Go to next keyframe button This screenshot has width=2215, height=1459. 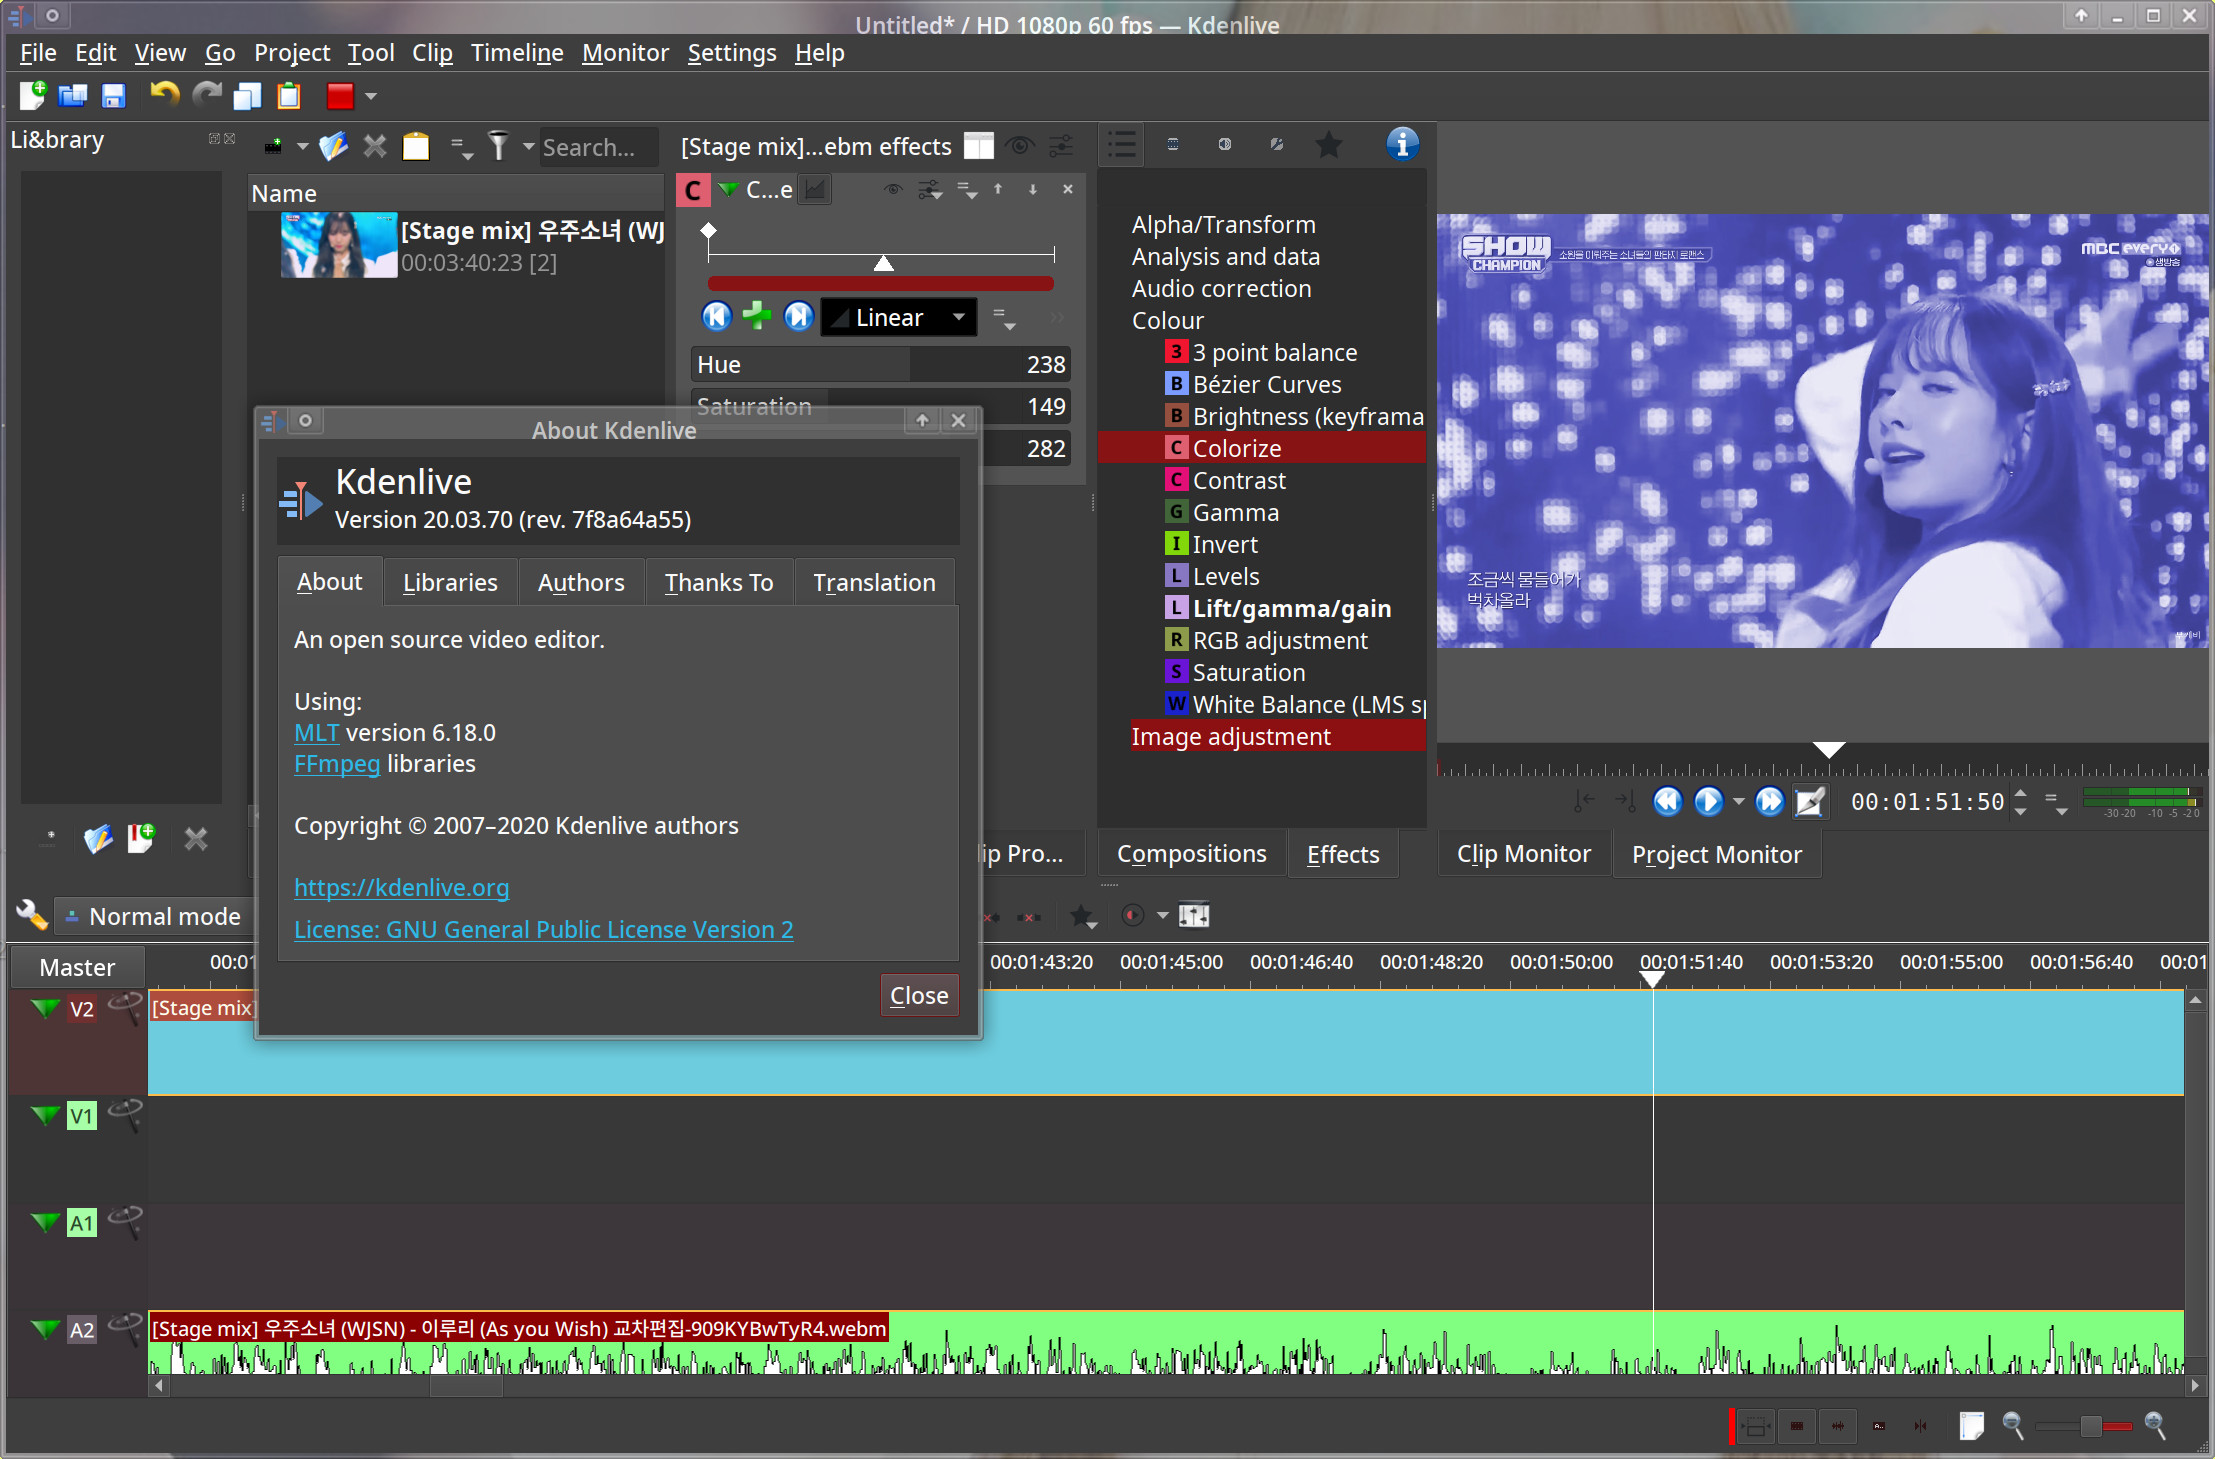tap(798, 316)
